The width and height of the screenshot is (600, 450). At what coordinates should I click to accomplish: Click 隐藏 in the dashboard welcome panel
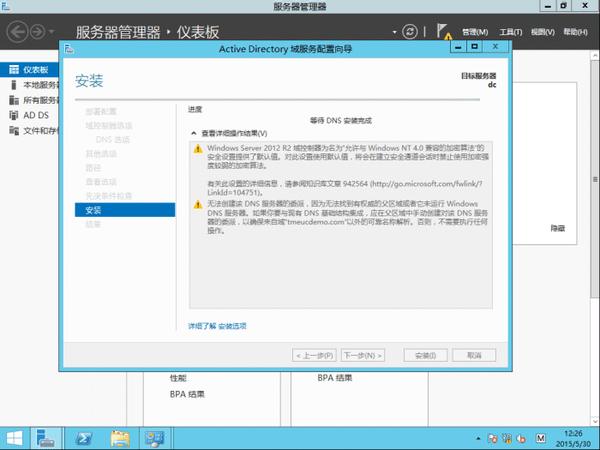(558, 228)
